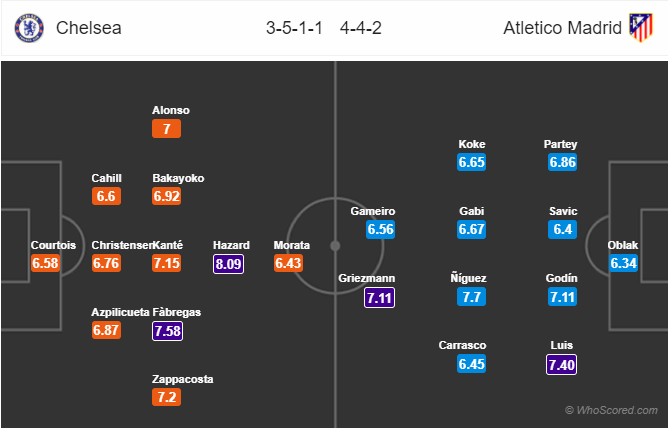Select player name Koke

click(x=471, y=144)
